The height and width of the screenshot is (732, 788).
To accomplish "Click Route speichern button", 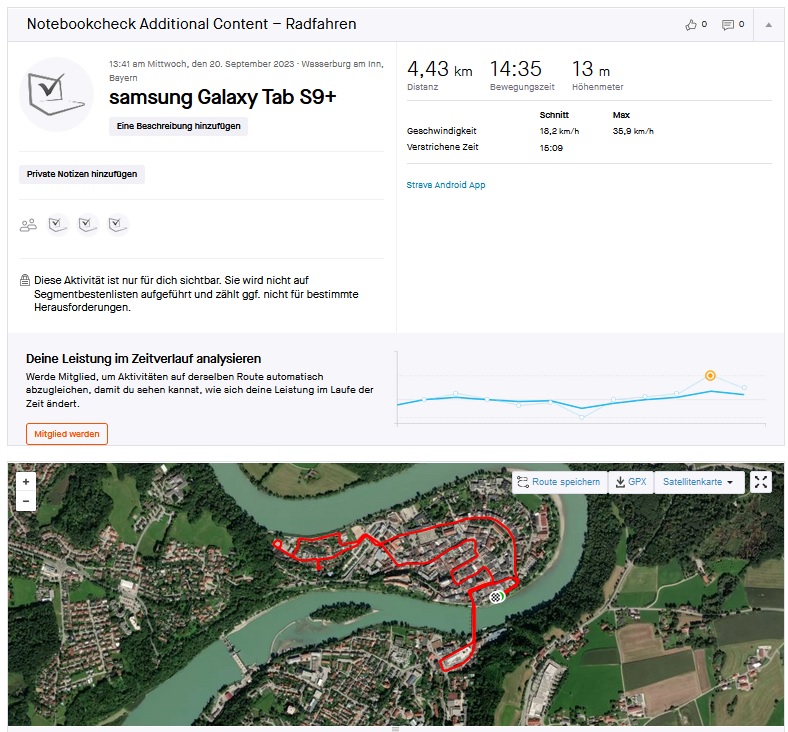I will (x=559, y=482).
